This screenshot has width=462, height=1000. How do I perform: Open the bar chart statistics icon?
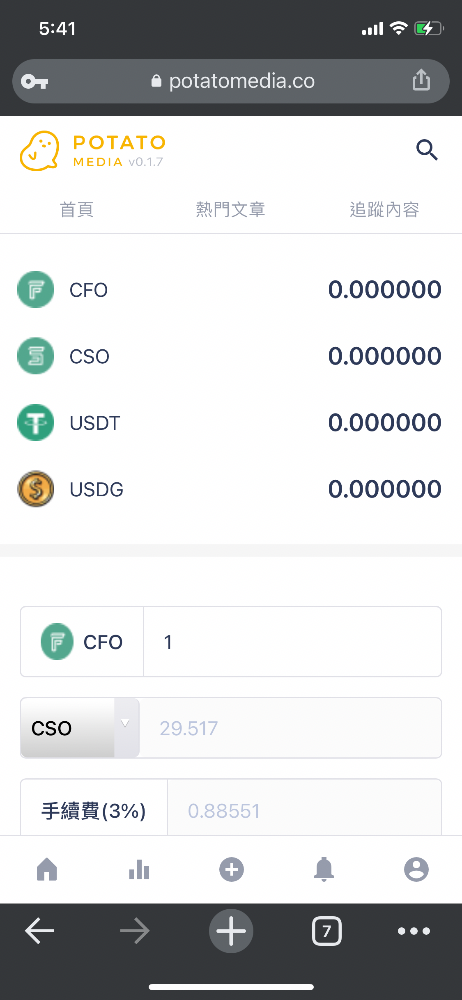[139, 869]
